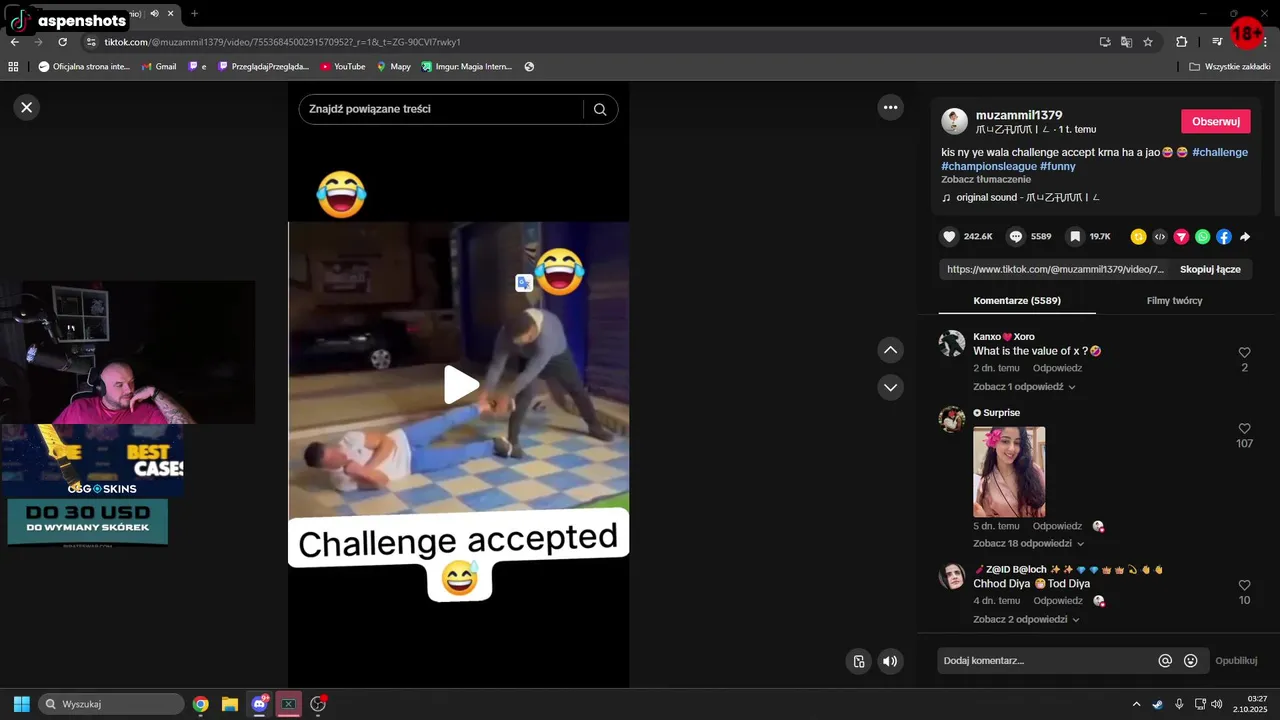Click the translate page icon in address bar
The width and height of the screenshot is (1280, 720).
(1126, 42)
